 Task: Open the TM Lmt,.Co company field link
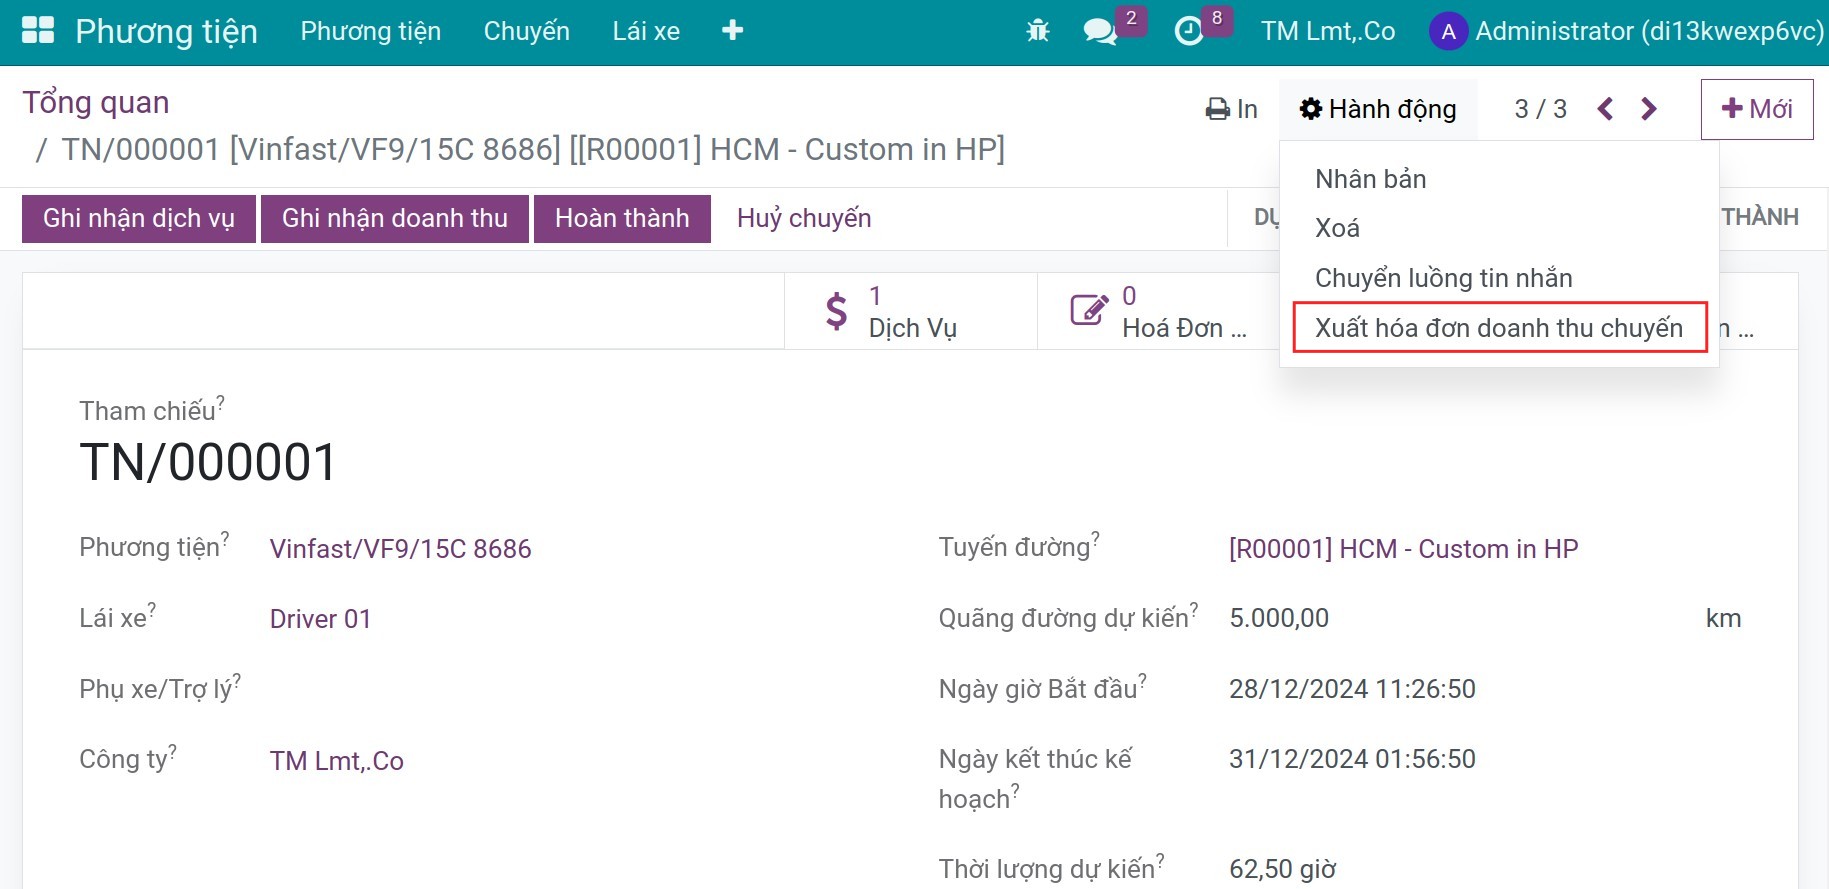337,761
